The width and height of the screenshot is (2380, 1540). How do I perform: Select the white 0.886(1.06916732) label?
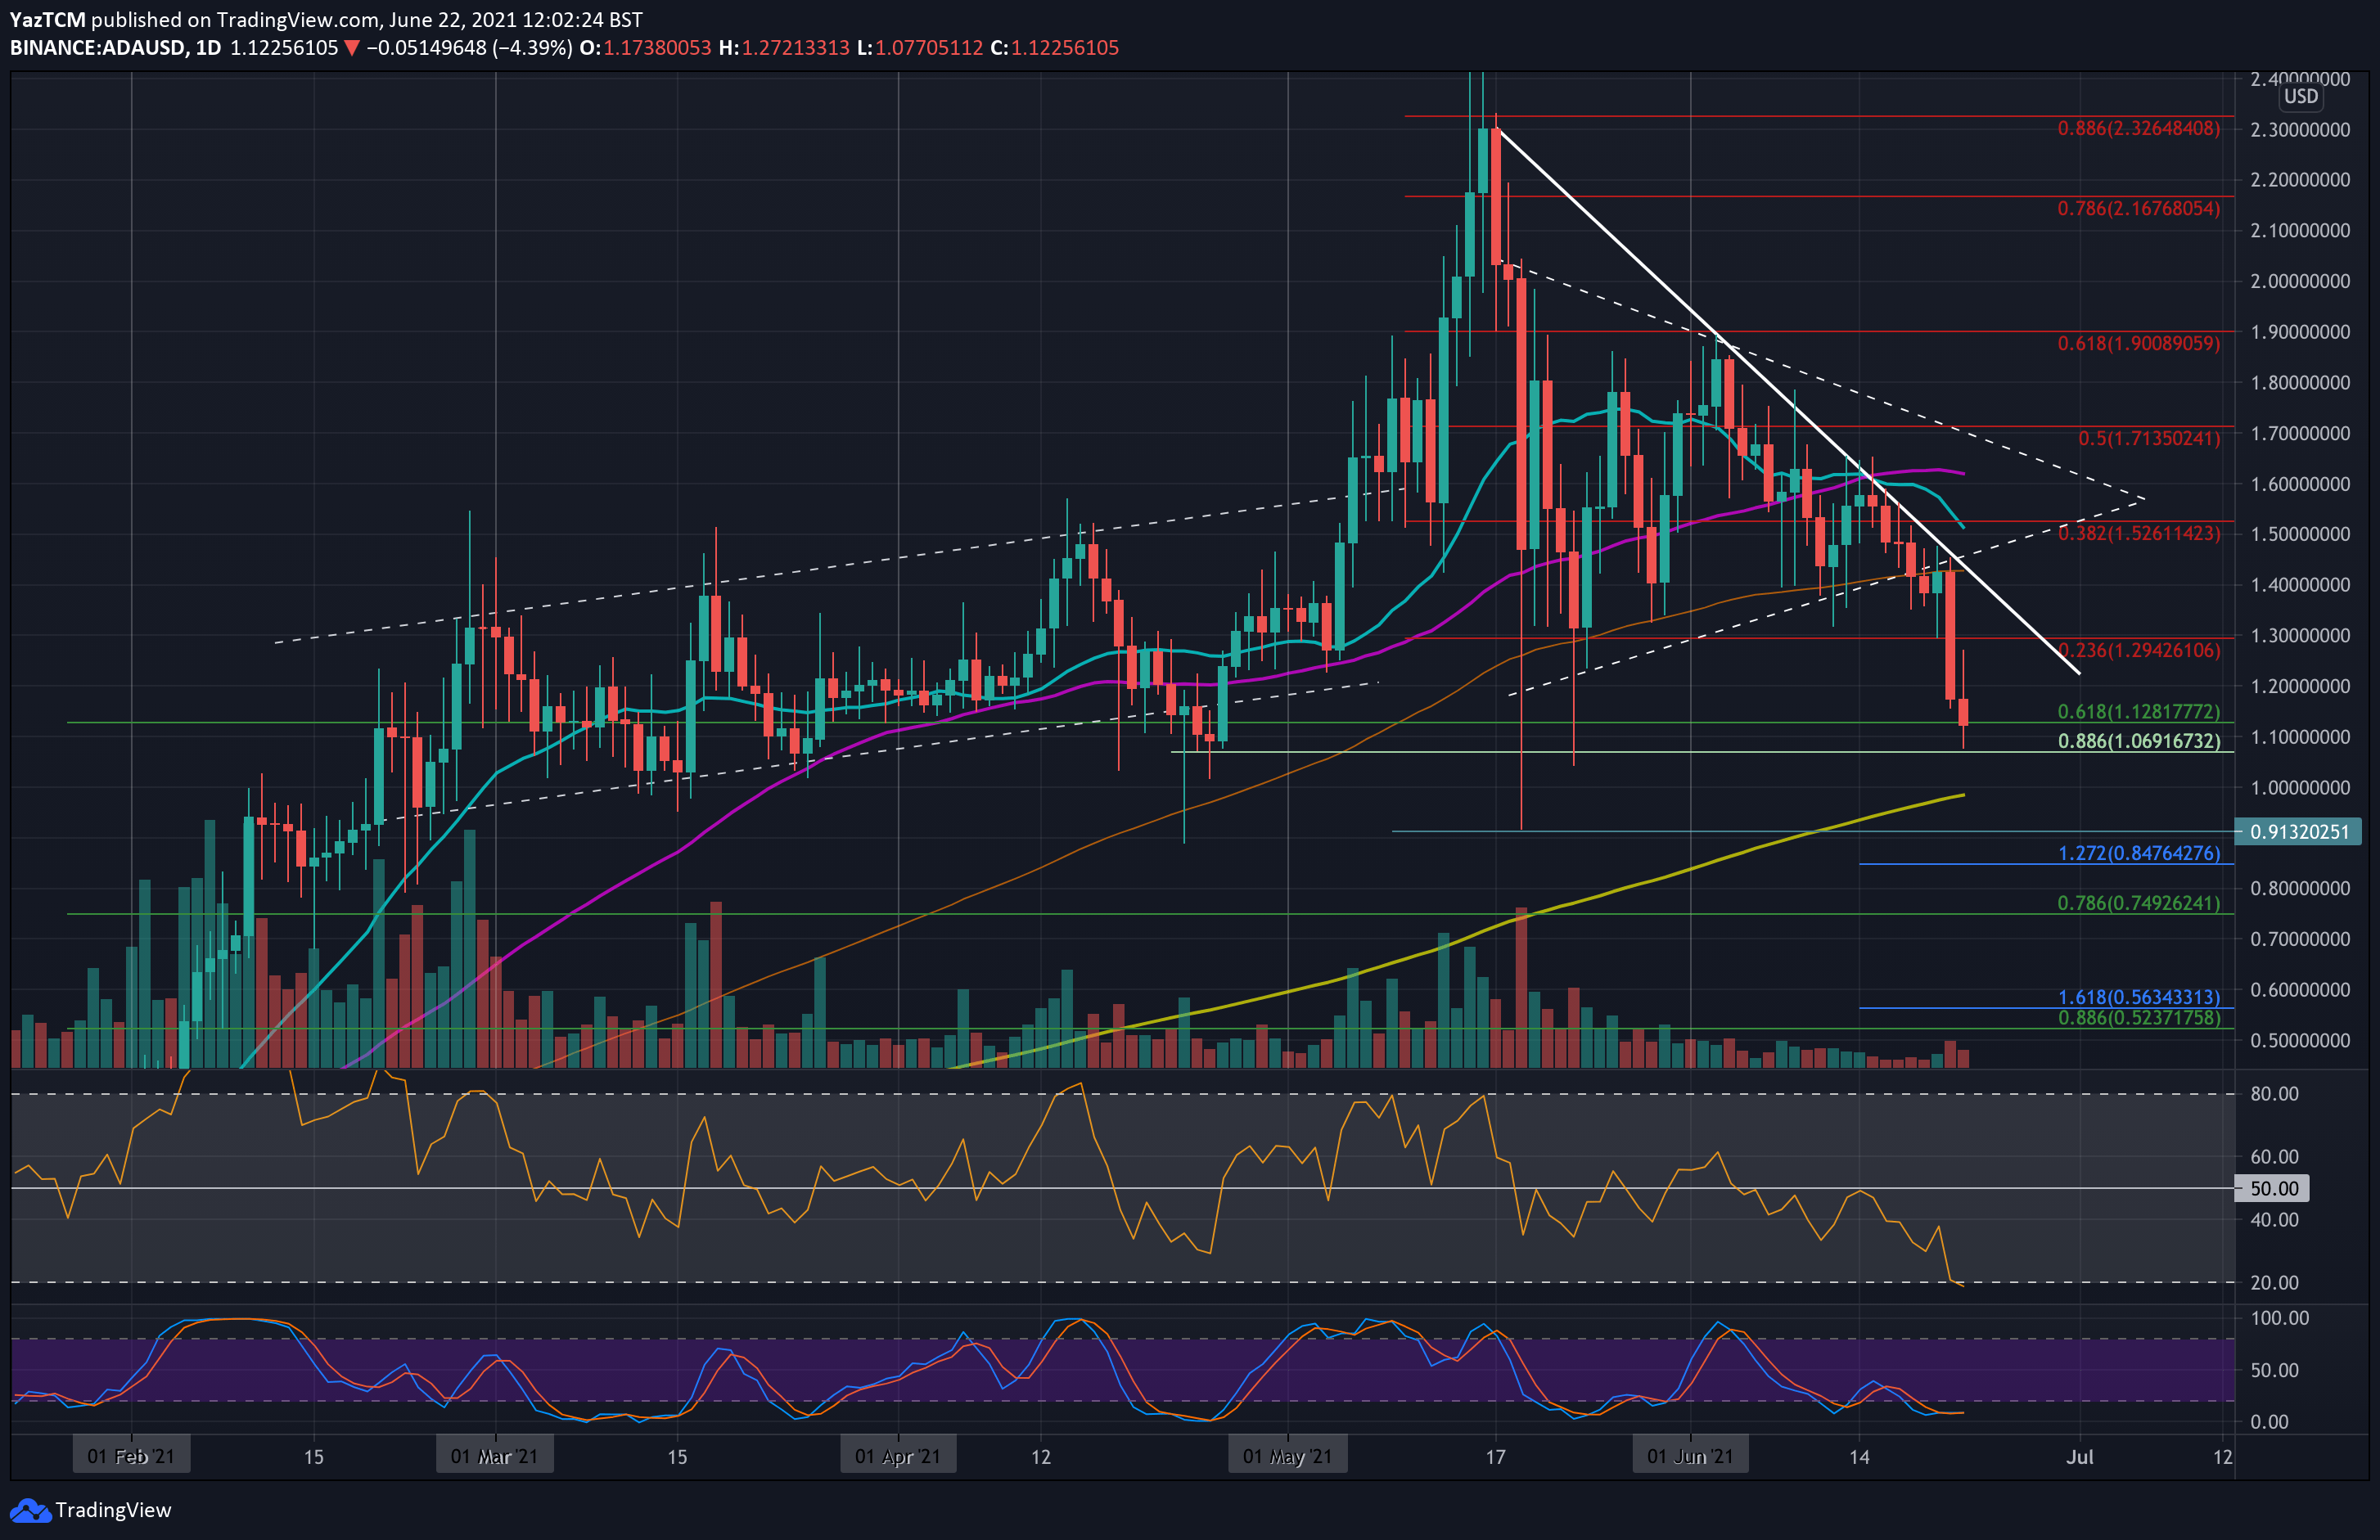pos(2138,741)
